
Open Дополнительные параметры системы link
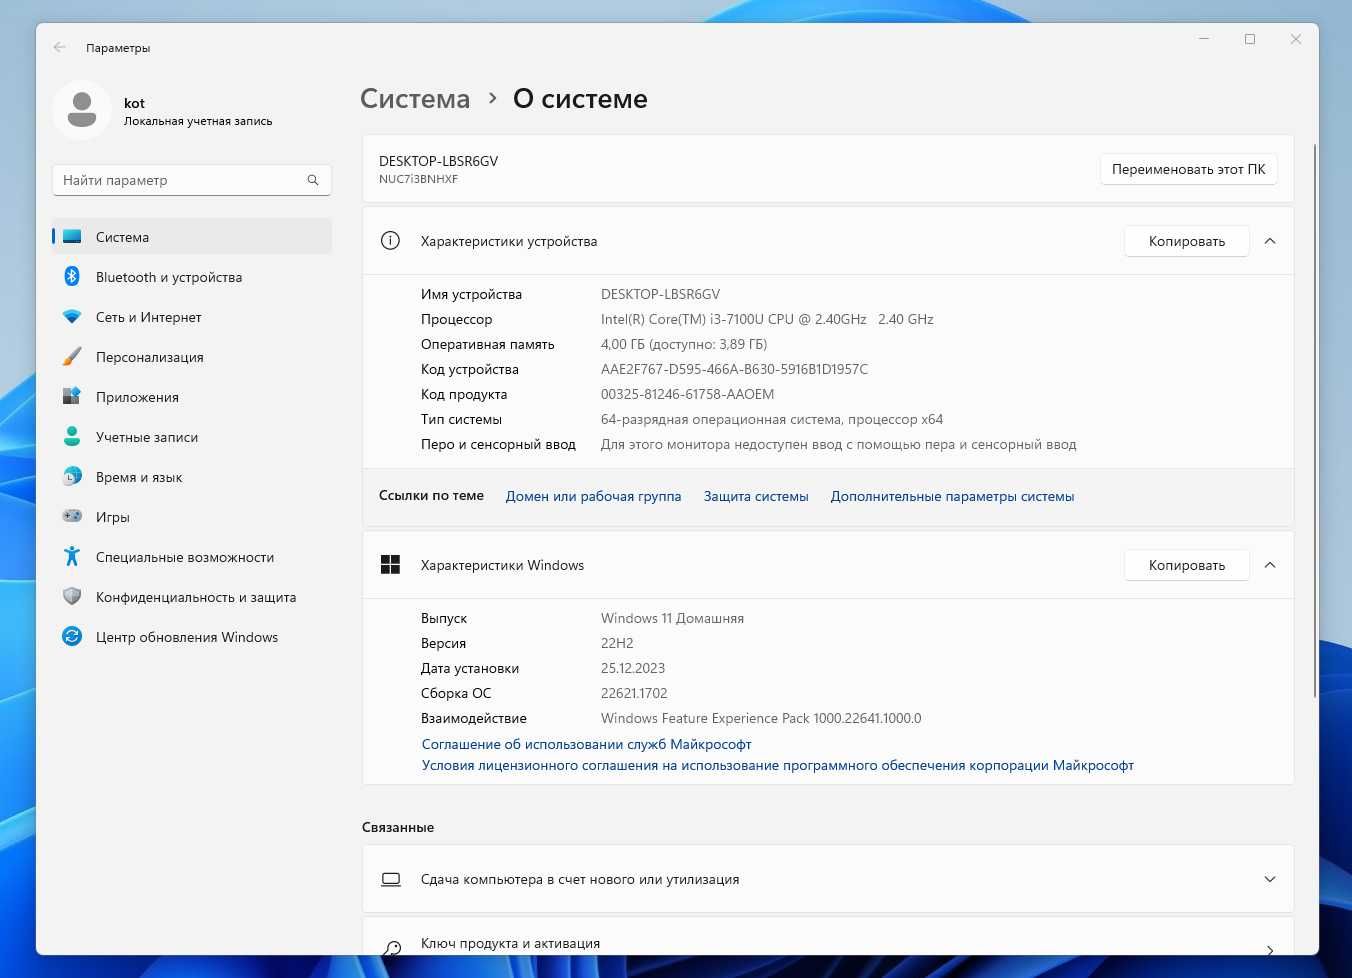coord(952,496)
